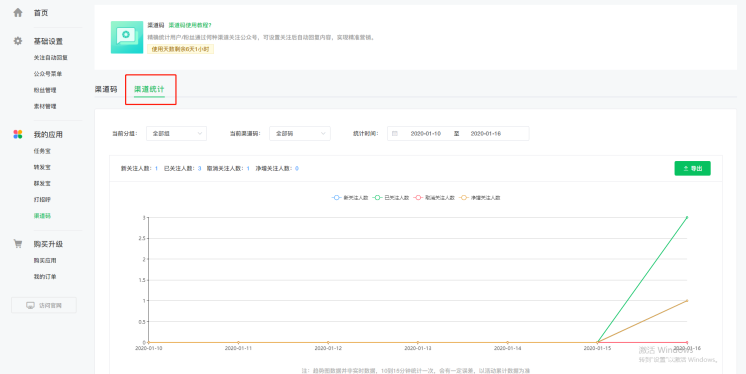The width and height of the screenshot is (746, 374).
Task: Switch to the 渠道统计 tab
Action: (149, 89)
